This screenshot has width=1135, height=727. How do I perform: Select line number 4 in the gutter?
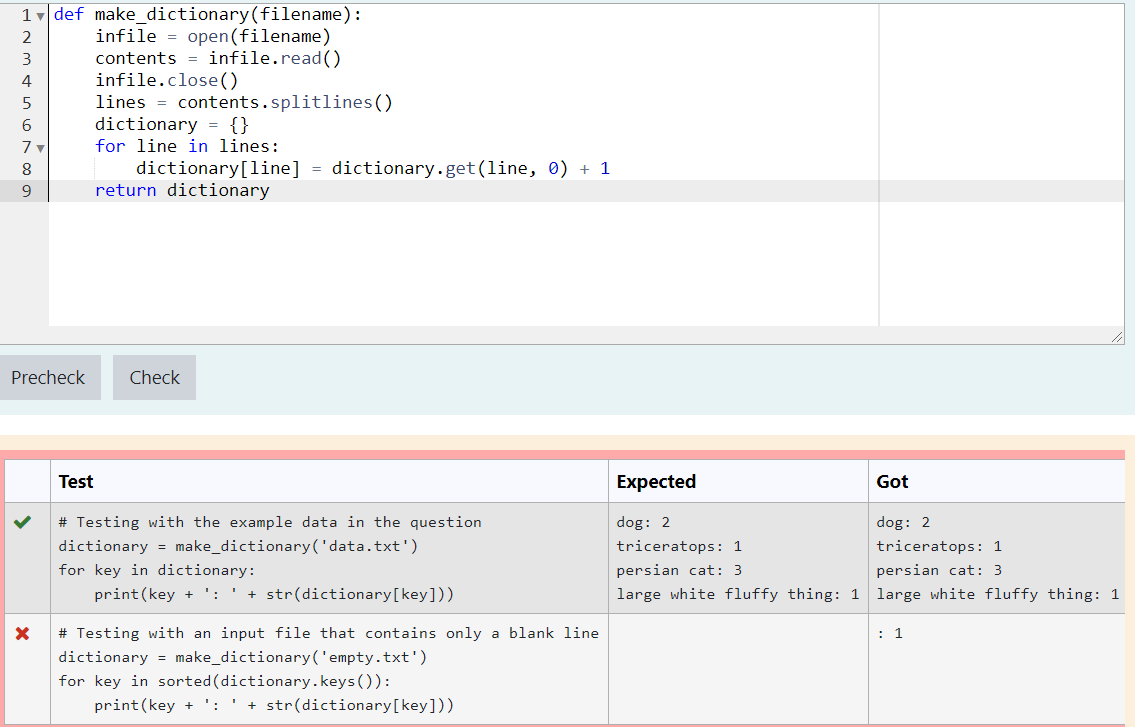click(27, 81)
